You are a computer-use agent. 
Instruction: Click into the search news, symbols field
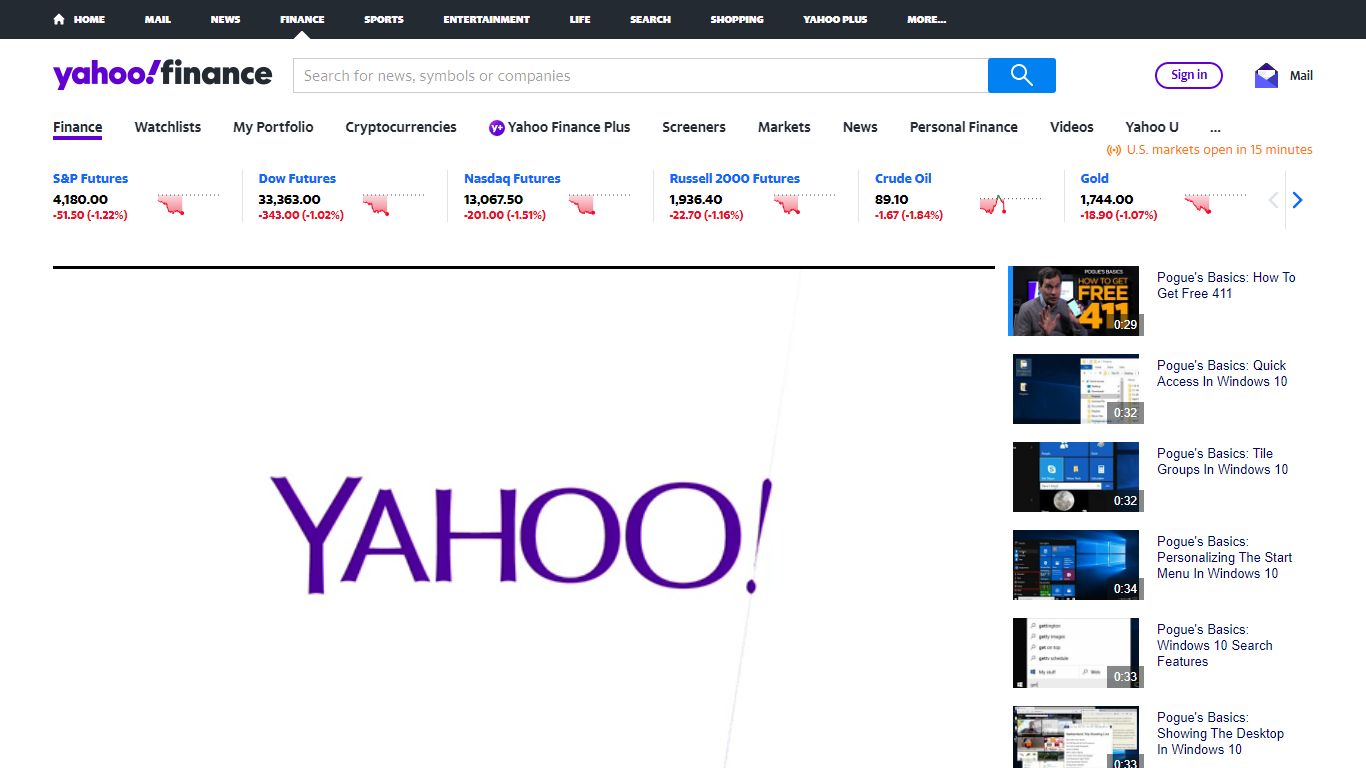tap(640, 75)
